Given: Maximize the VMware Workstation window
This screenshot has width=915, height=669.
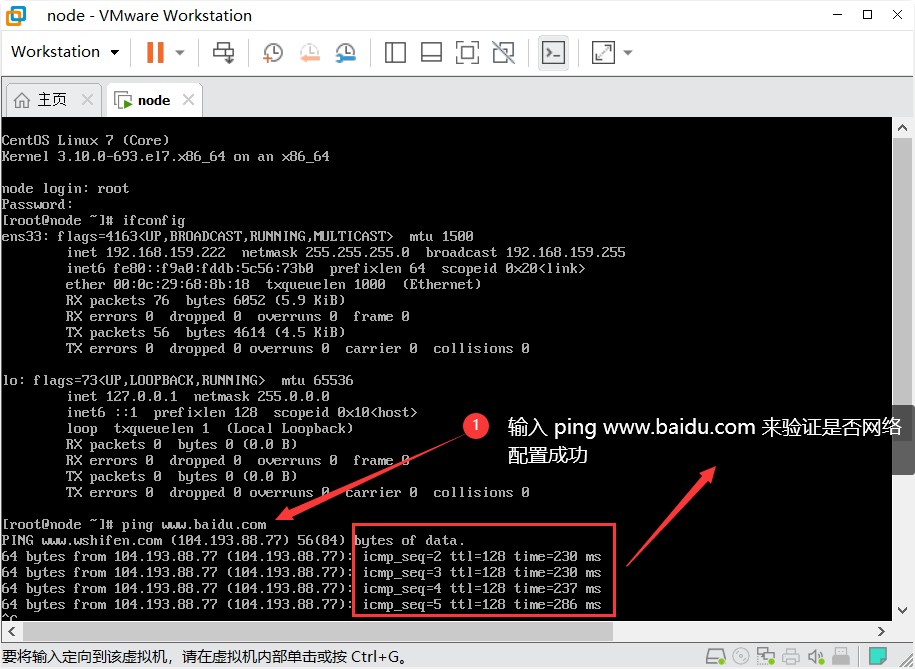Looking at the screenshot, I should point(868,15).
